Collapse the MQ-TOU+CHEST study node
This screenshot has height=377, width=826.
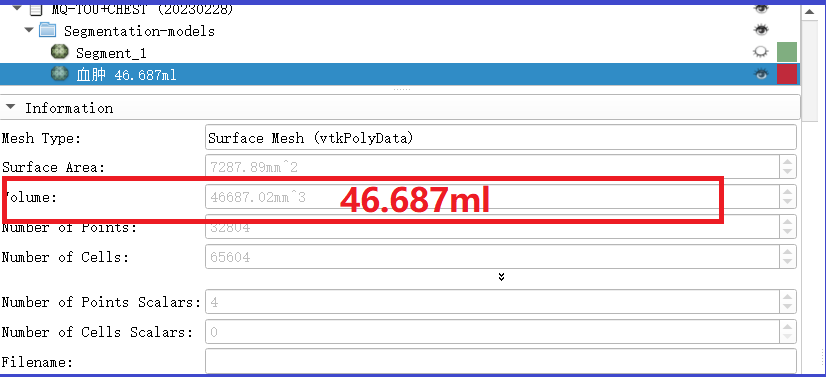(16, 8)
